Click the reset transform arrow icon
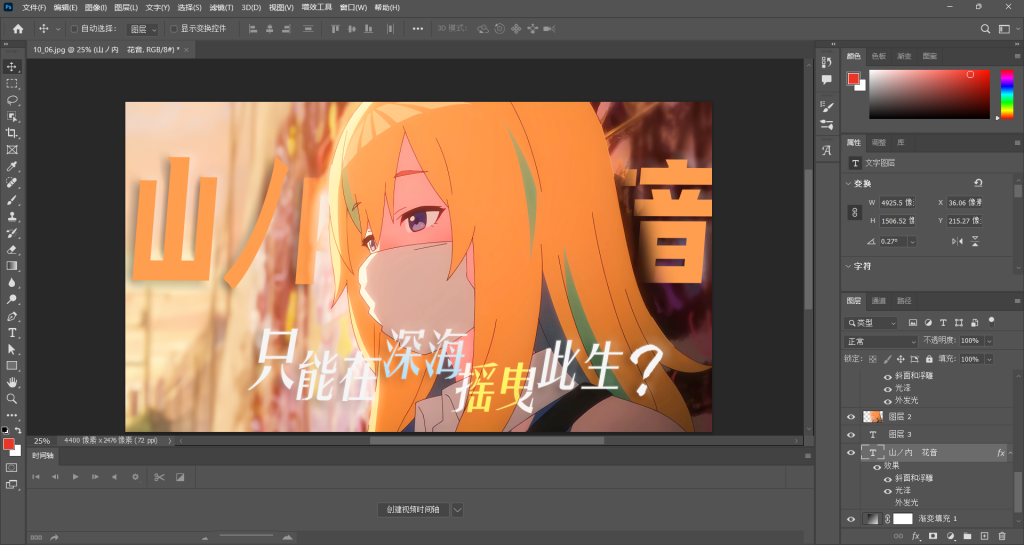 pyautogui.click(x=978, y=183)
